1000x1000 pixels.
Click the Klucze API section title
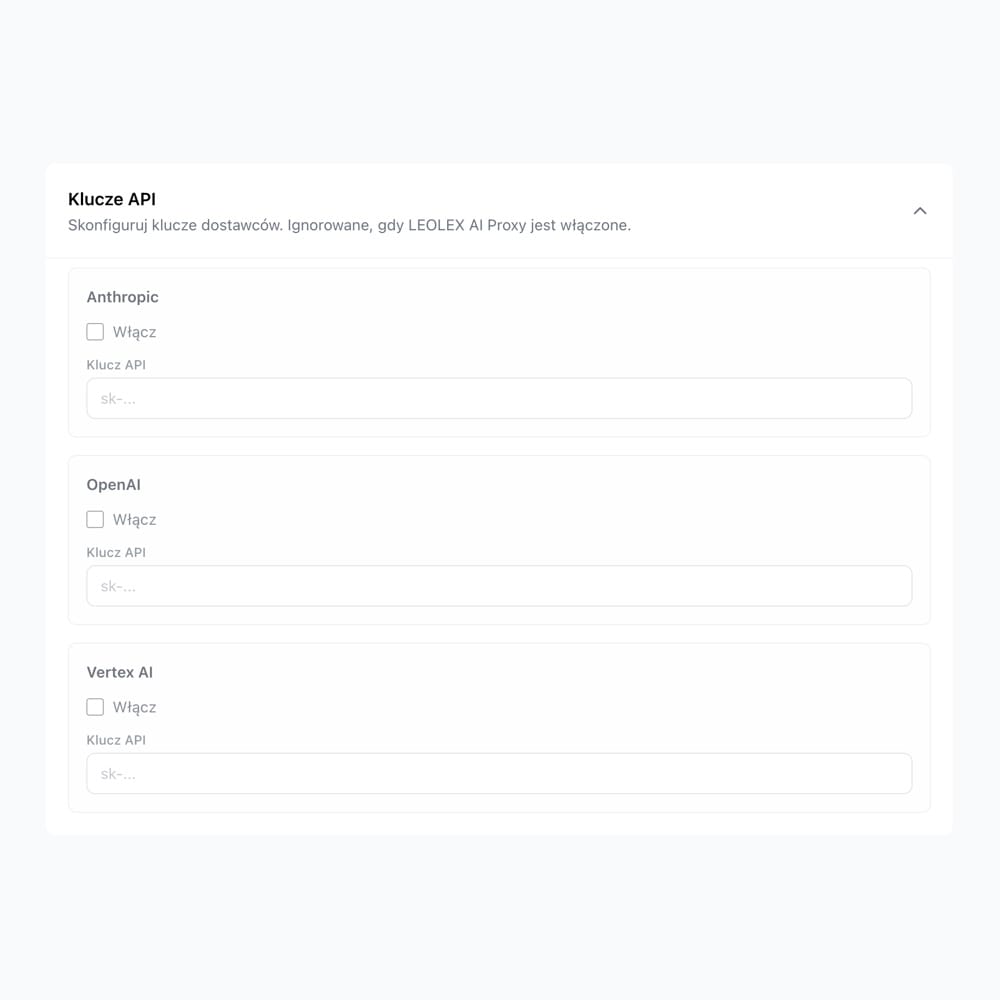click(112, 199)
